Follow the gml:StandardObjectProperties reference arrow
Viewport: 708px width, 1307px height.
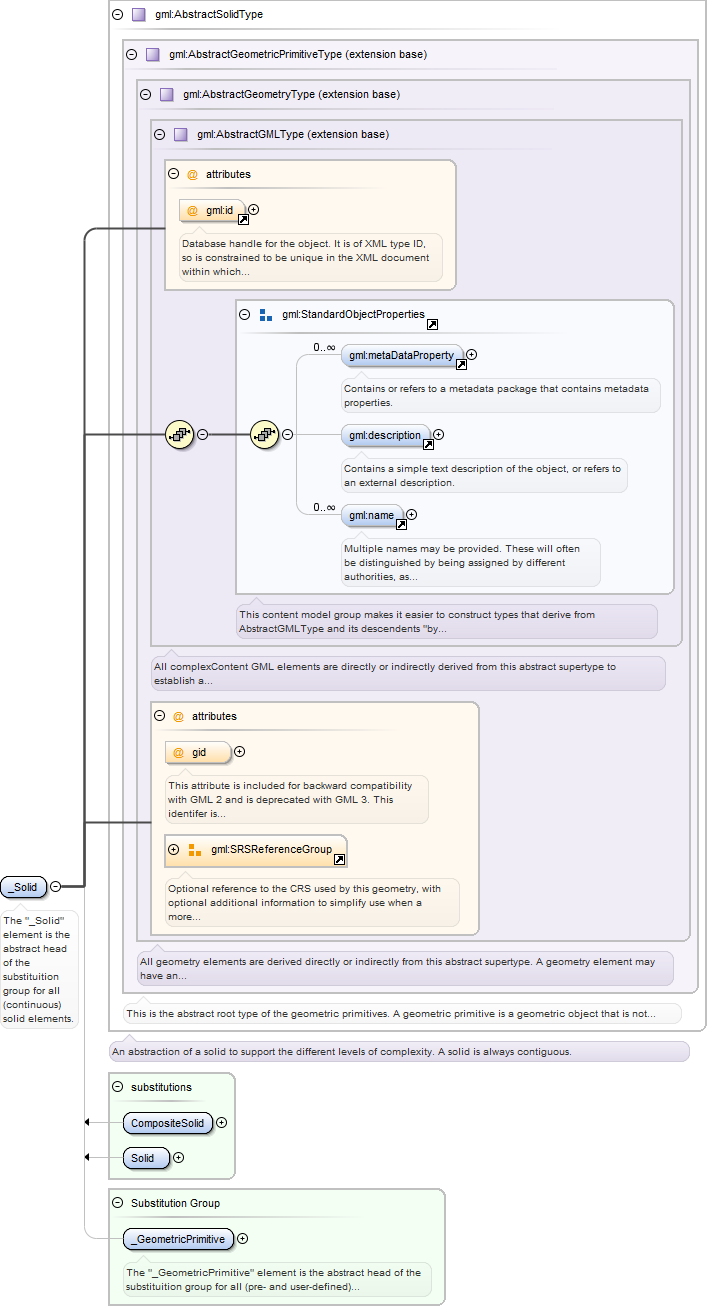pos(432,325)
